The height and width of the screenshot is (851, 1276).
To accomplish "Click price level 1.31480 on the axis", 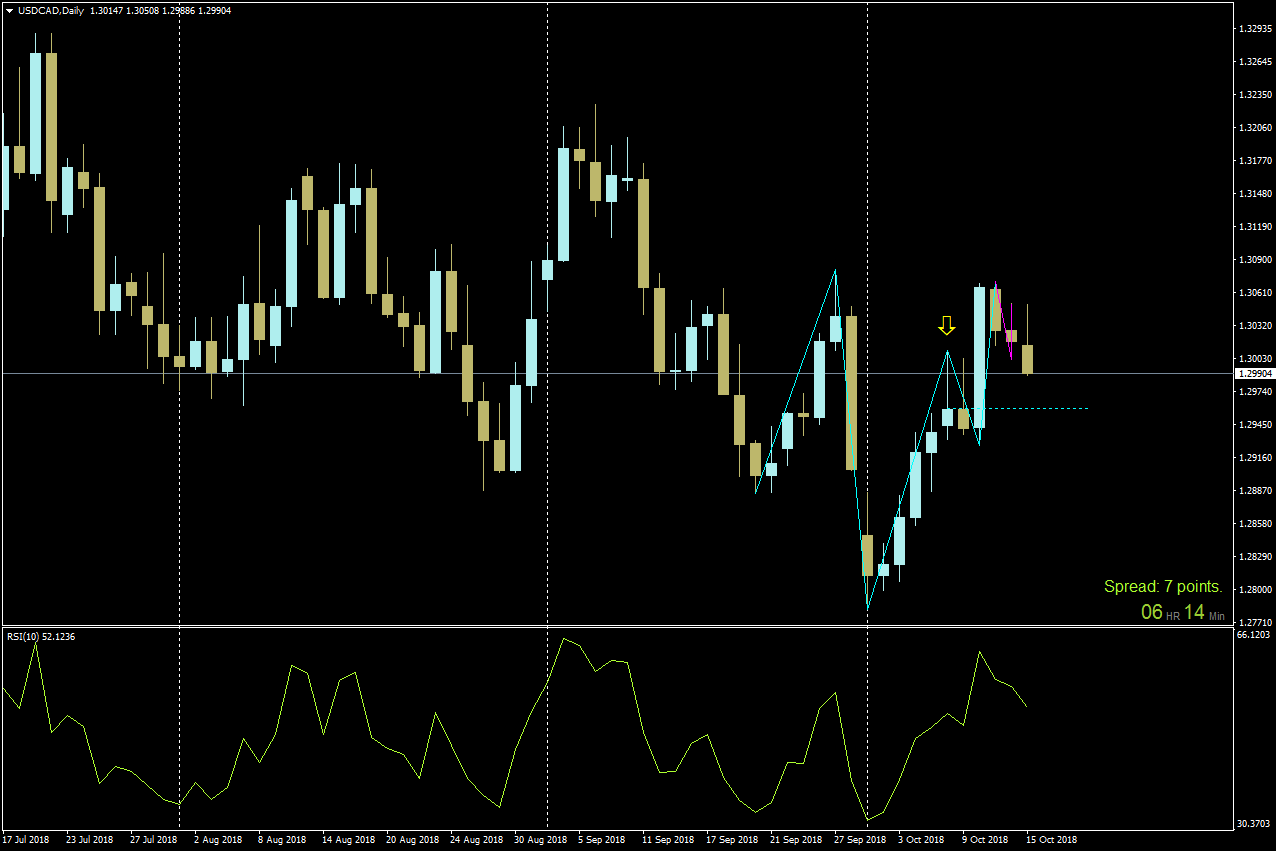I will point(1254,194).
